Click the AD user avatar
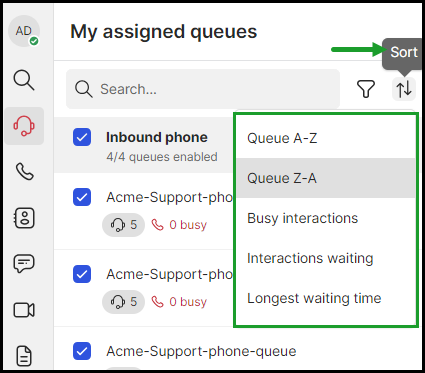The width and height of the screenshot is (425, 373). pyautogui.click(x=24, y=31)
